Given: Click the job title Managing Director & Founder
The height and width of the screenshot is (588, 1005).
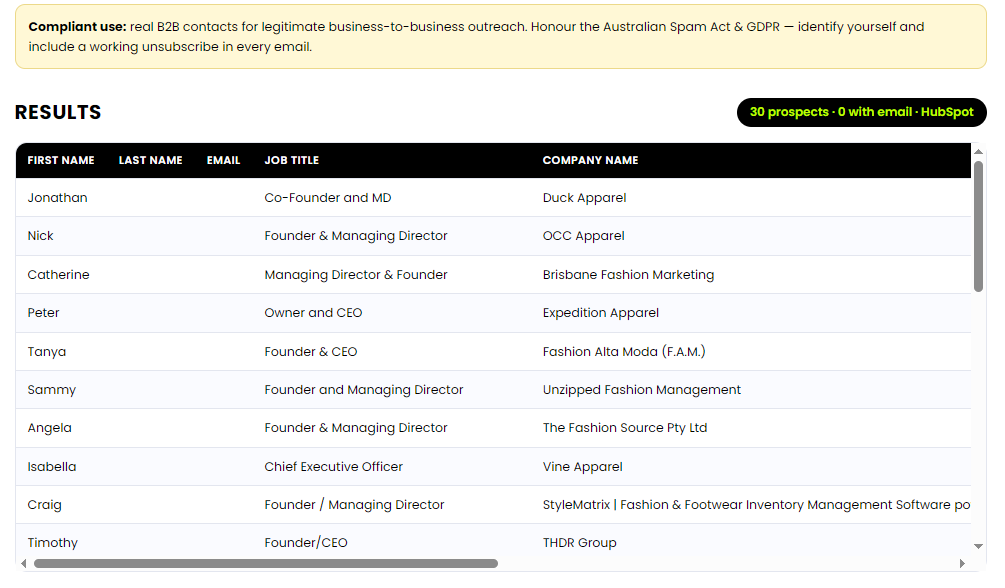Looking at the screenshot, I should point(356,274).
